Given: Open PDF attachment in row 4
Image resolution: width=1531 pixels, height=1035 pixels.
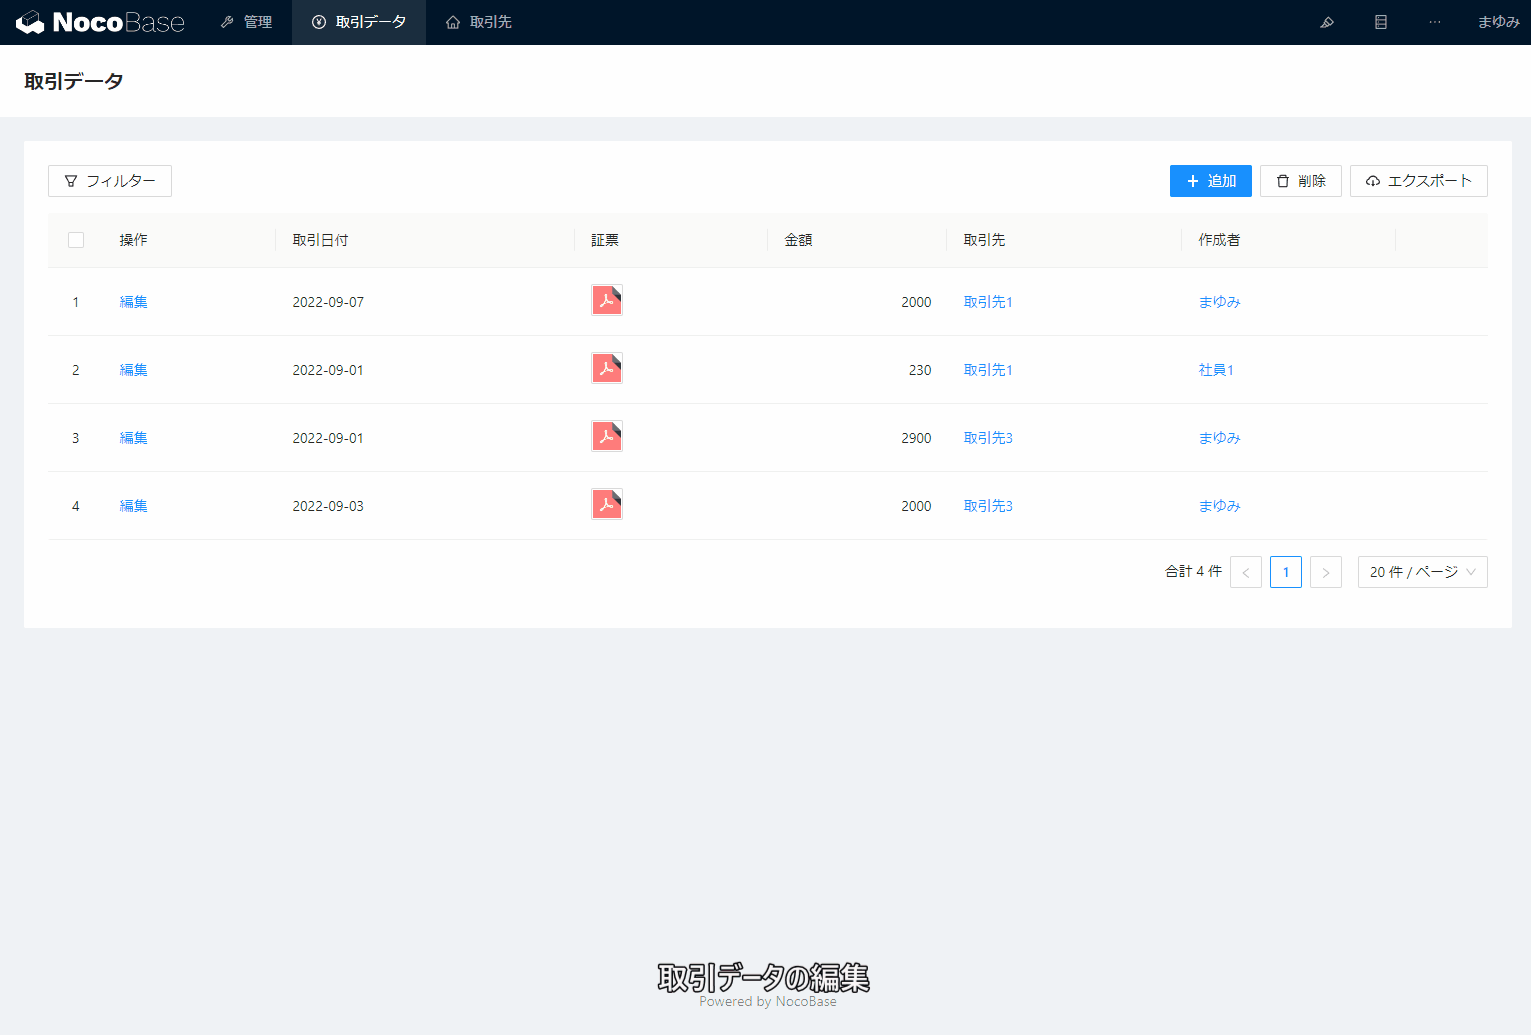Looking at the screenshot, I should coord(607,505).
